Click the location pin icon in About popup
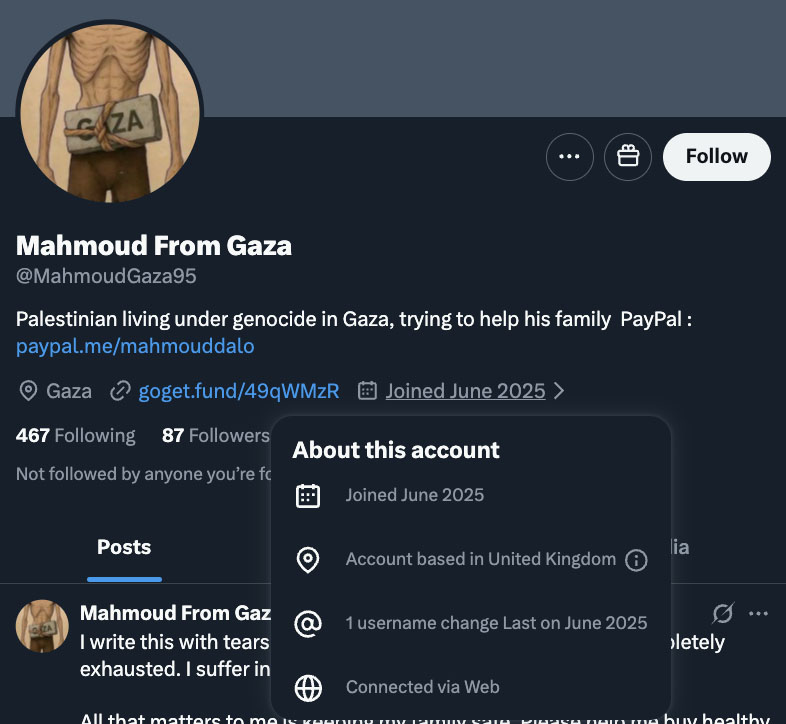The height and width of the screenshot is (724, 786). coord(308,560)
